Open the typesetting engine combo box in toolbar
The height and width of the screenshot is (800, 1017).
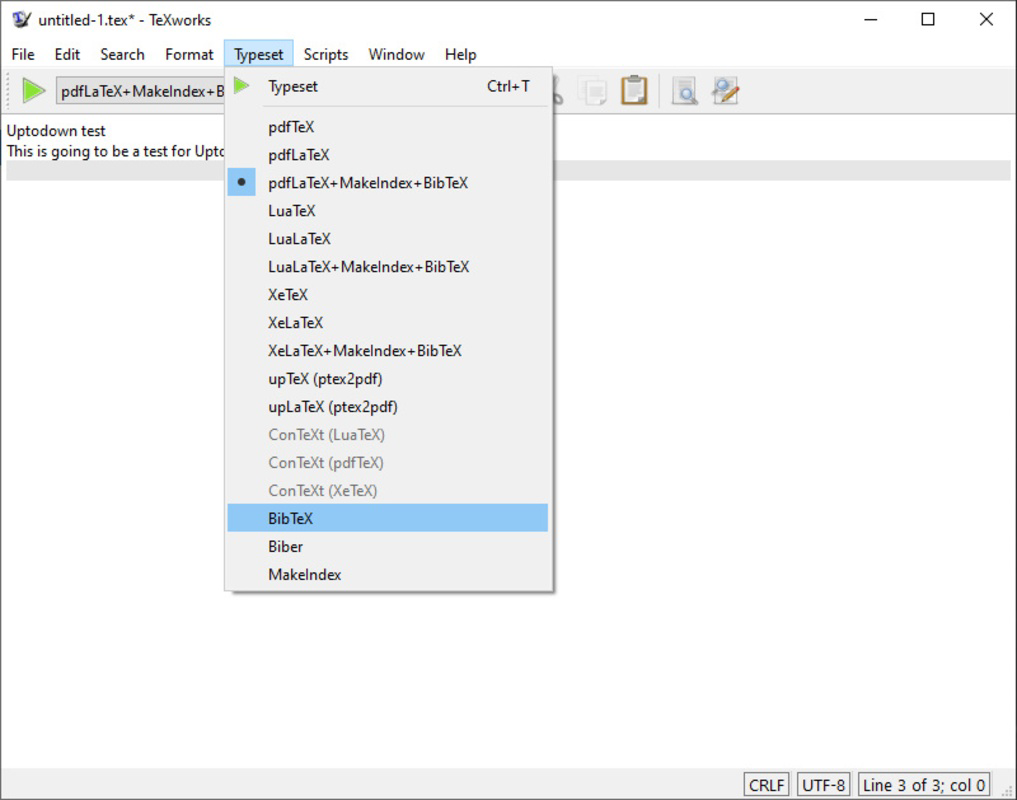coord(140,91)
